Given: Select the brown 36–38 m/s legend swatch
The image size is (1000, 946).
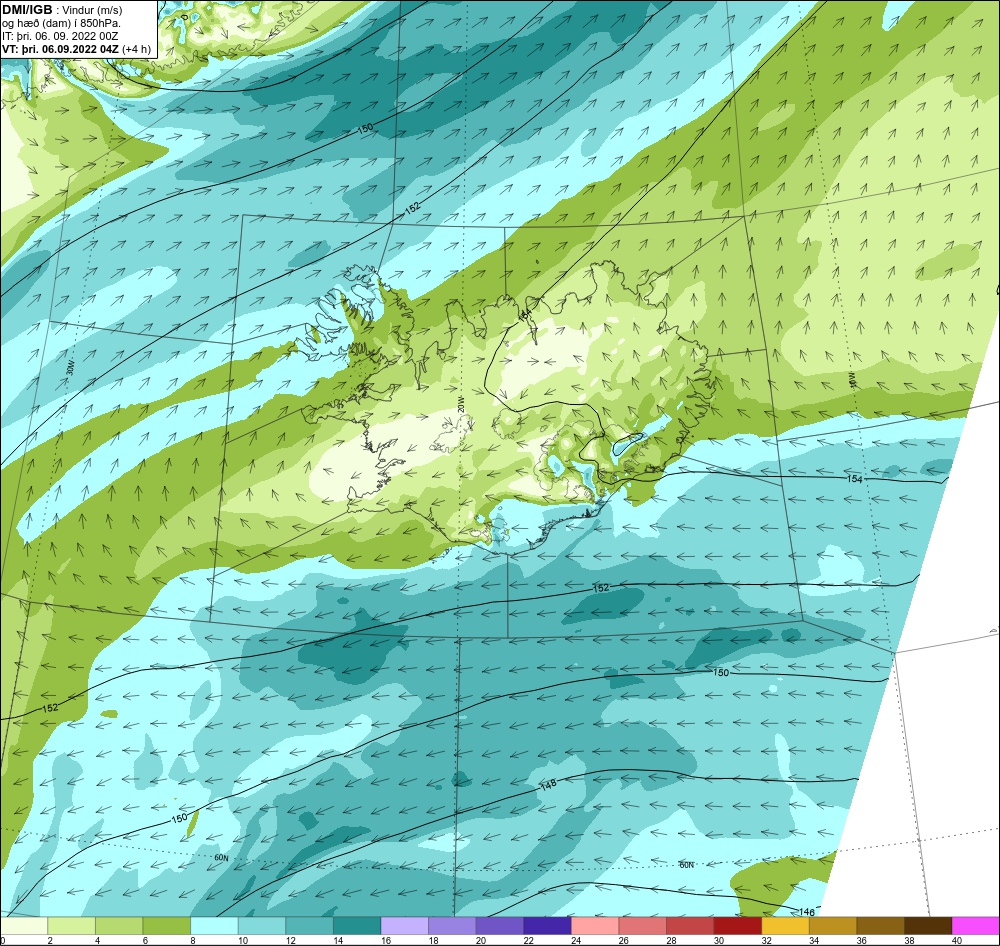Looking at the screenshot, I should (x=880, y=925).
